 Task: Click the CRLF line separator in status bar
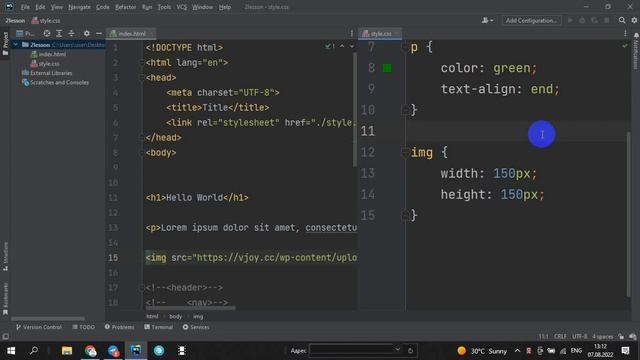click(560, 337)
